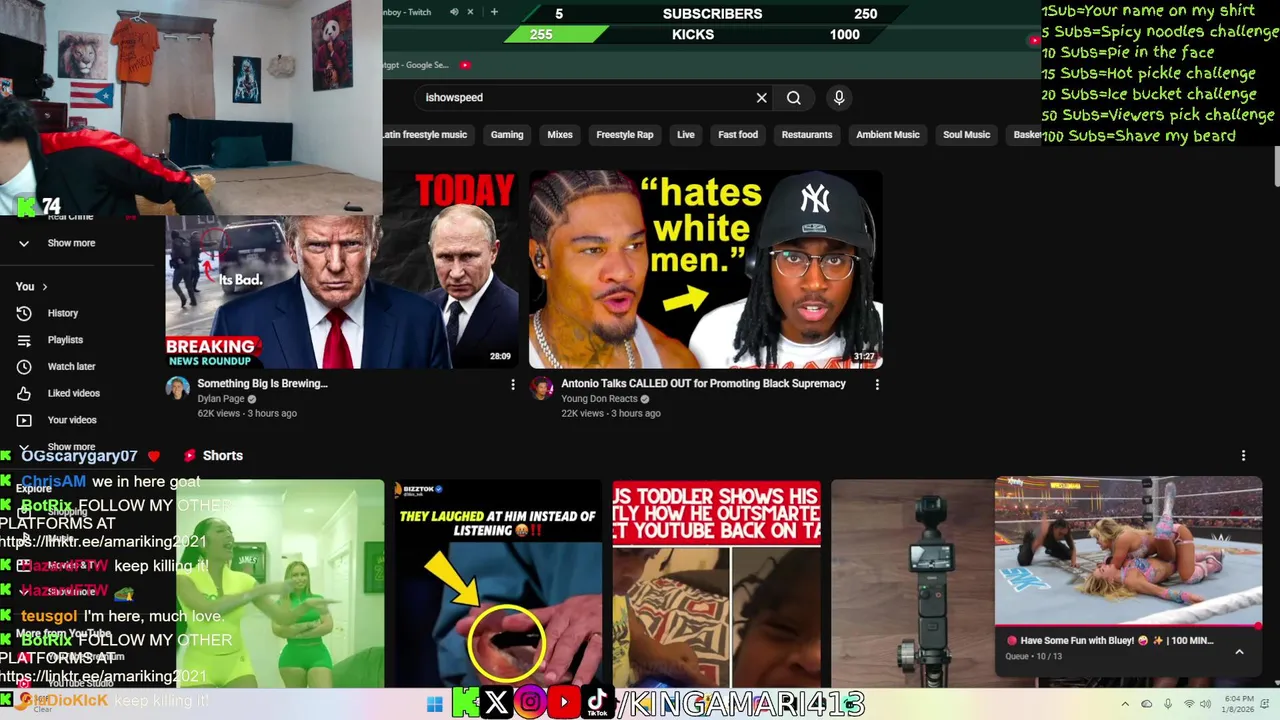Select the Soul Music chip

tap(967, 135)
